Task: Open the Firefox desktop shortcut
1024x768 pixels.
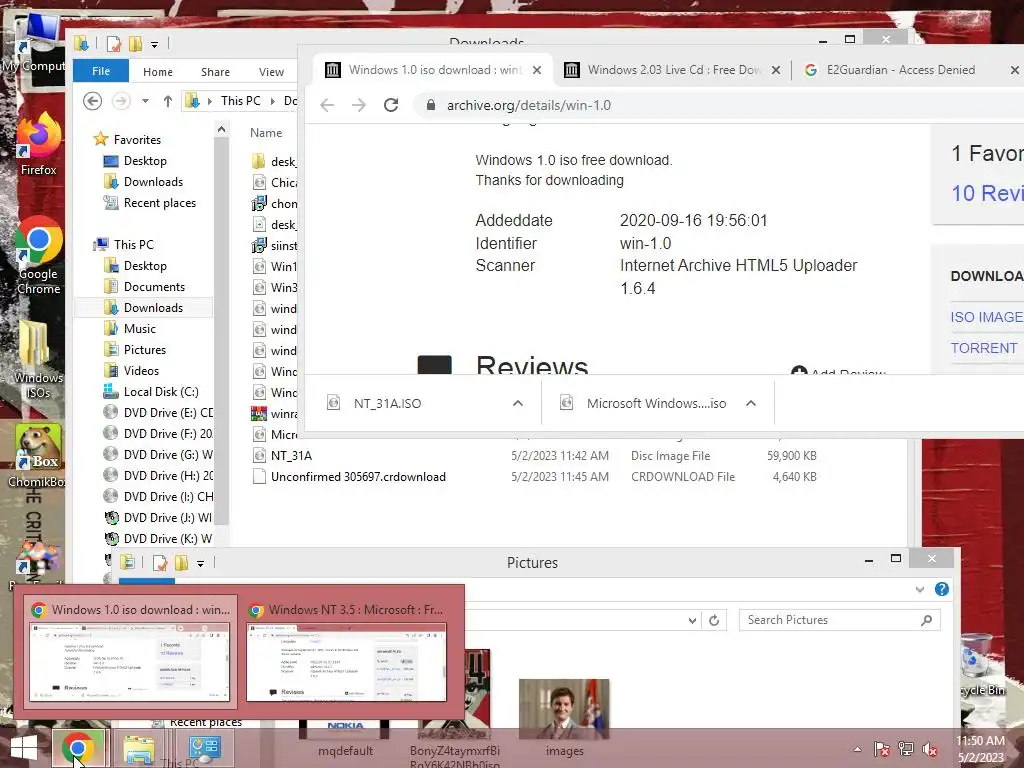Action: pyautogui.click(x=39, y=143)
